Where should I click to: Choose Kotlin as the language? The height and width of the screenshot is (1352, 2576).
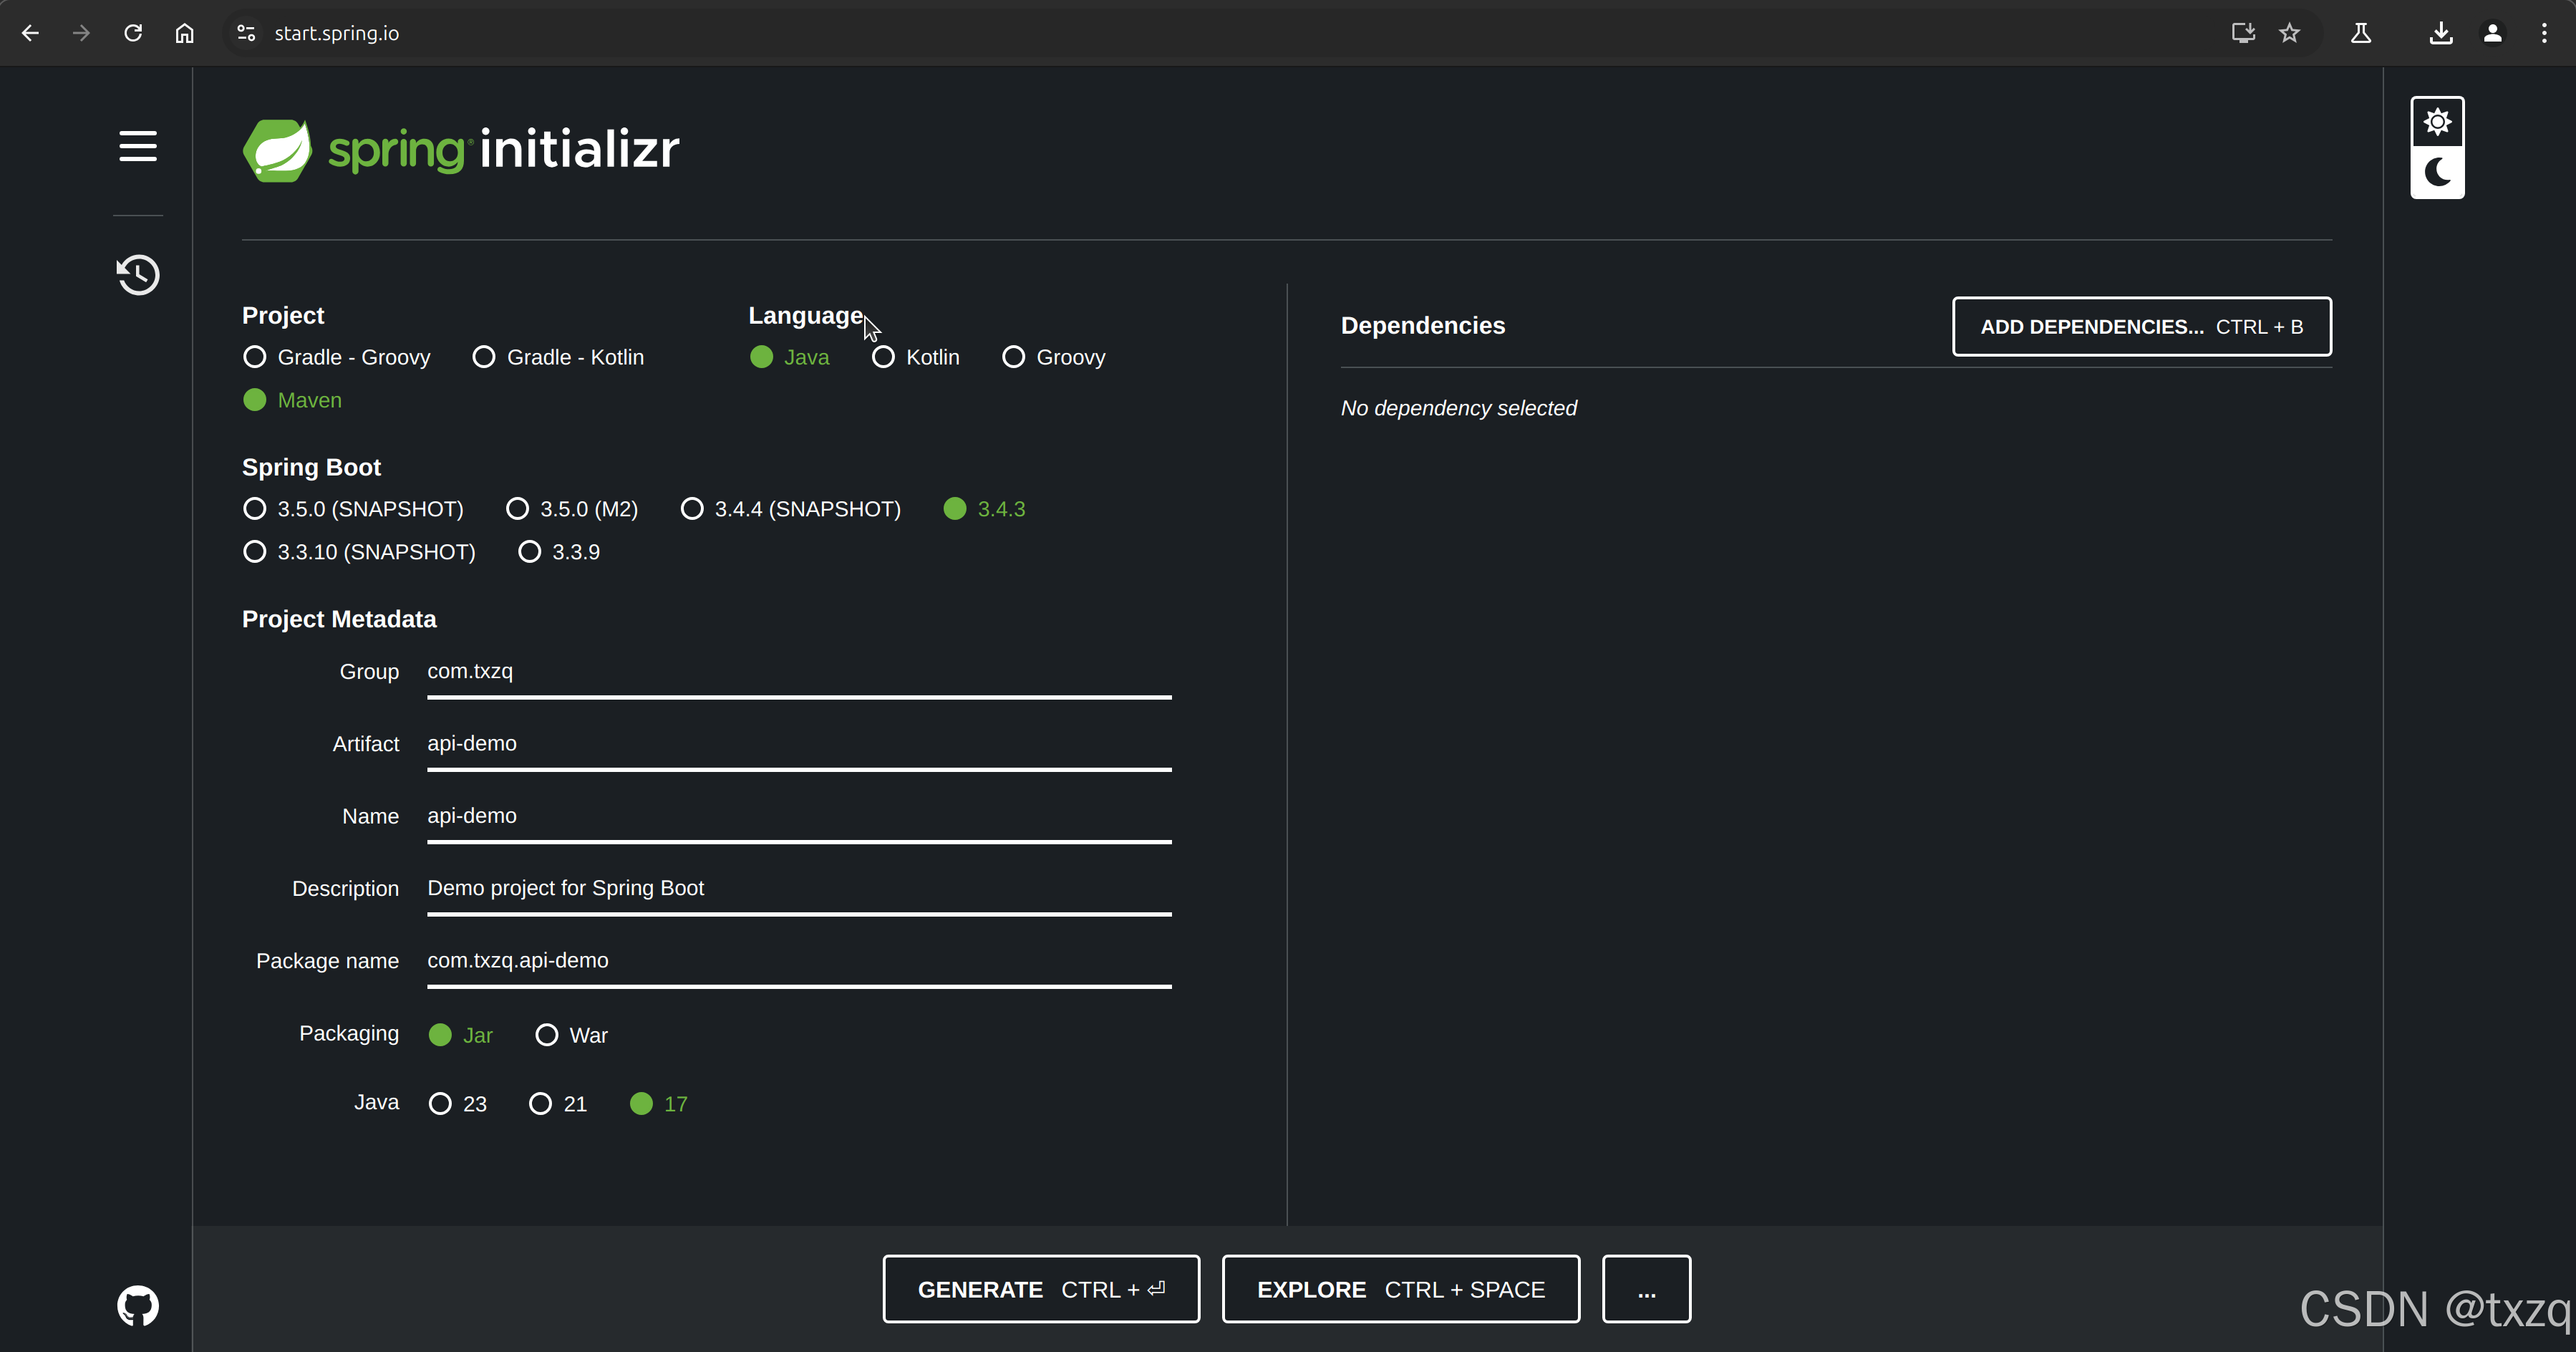tap(883, 357)
